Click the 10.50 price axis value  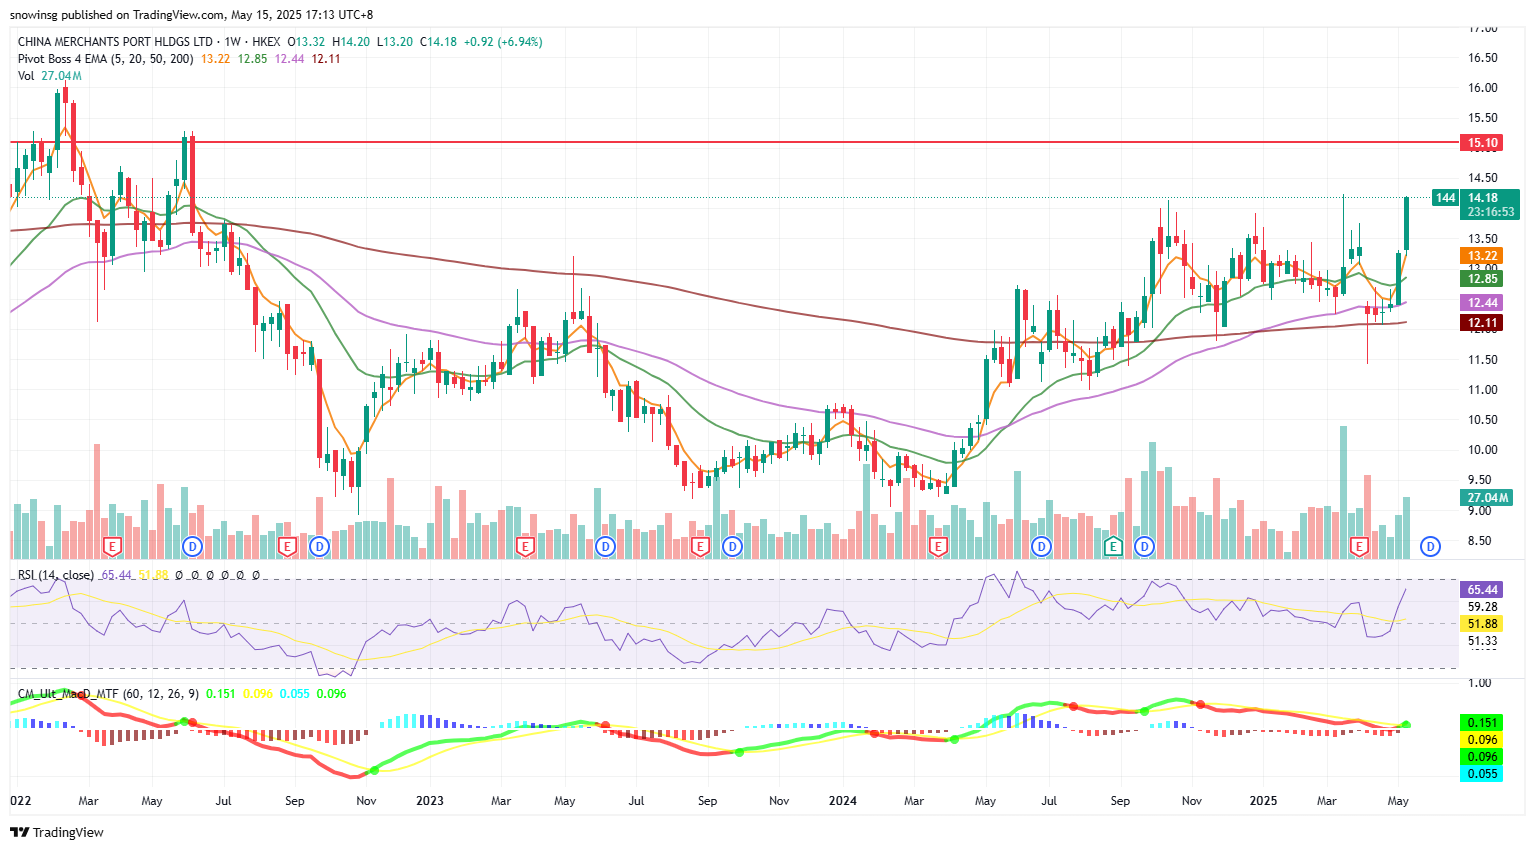point(1482,420)
